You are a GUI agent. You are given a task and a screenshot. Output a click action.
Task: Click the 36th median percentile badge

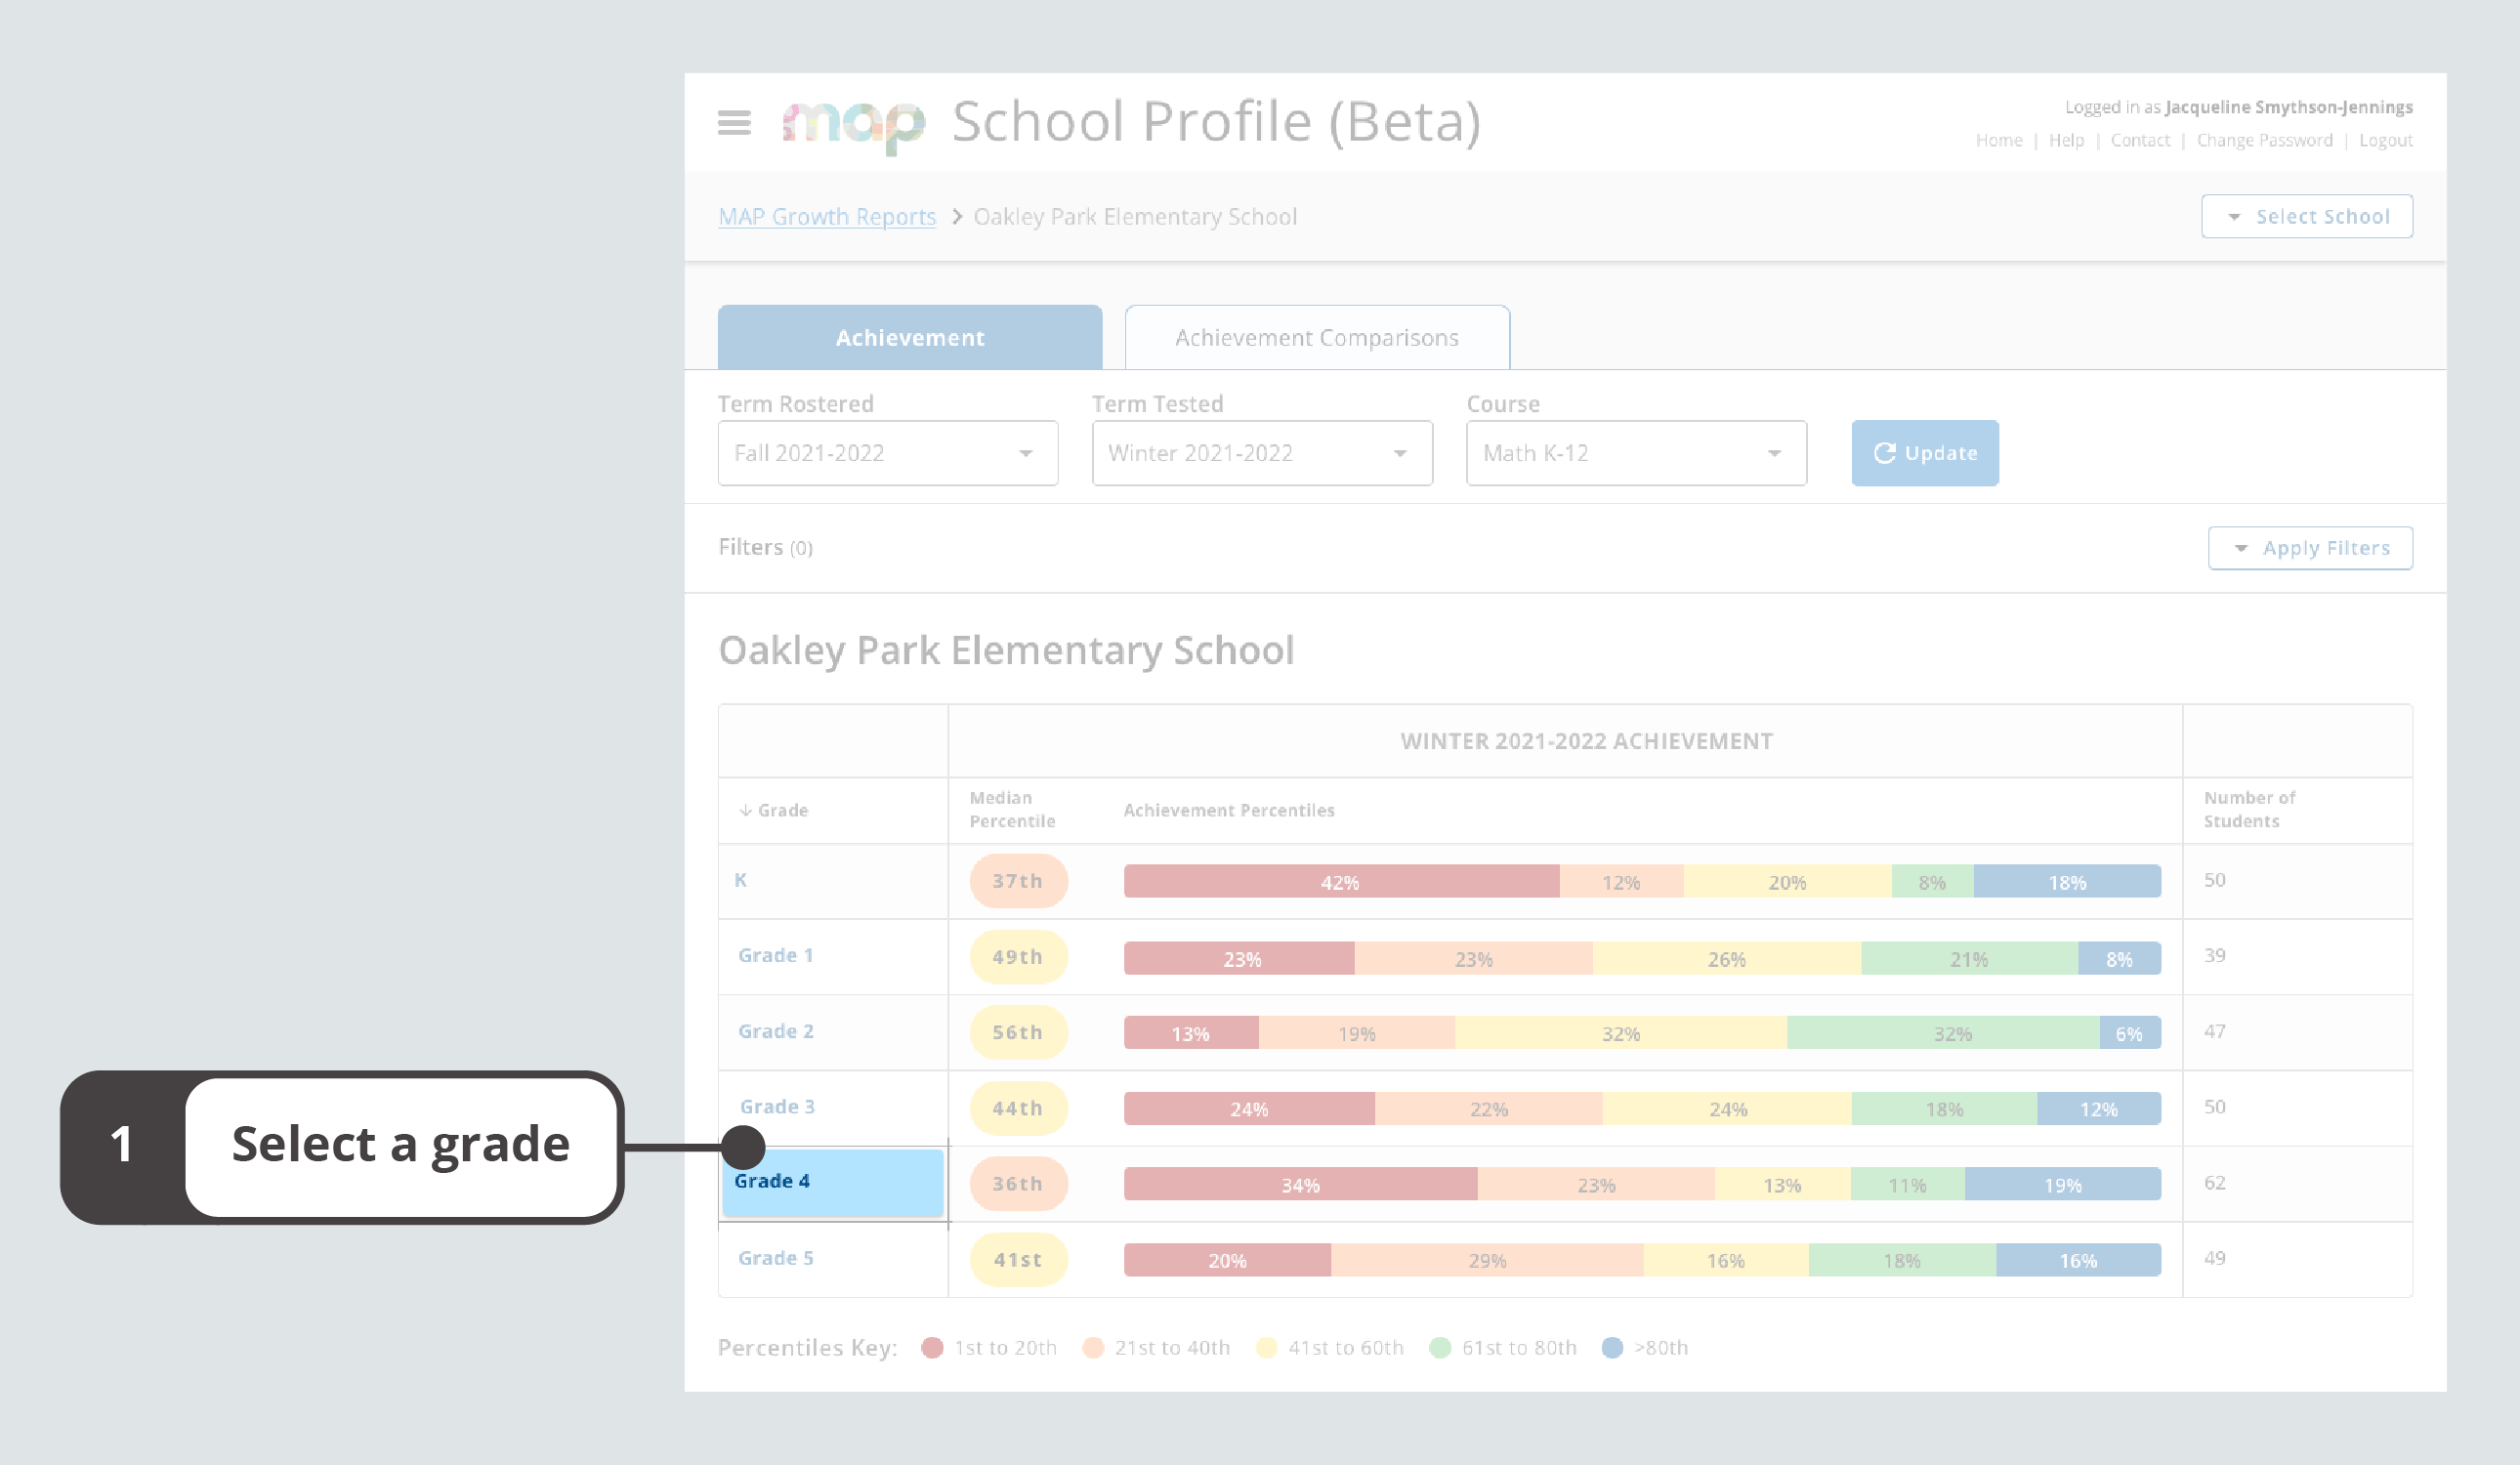click(1017, 1183)
